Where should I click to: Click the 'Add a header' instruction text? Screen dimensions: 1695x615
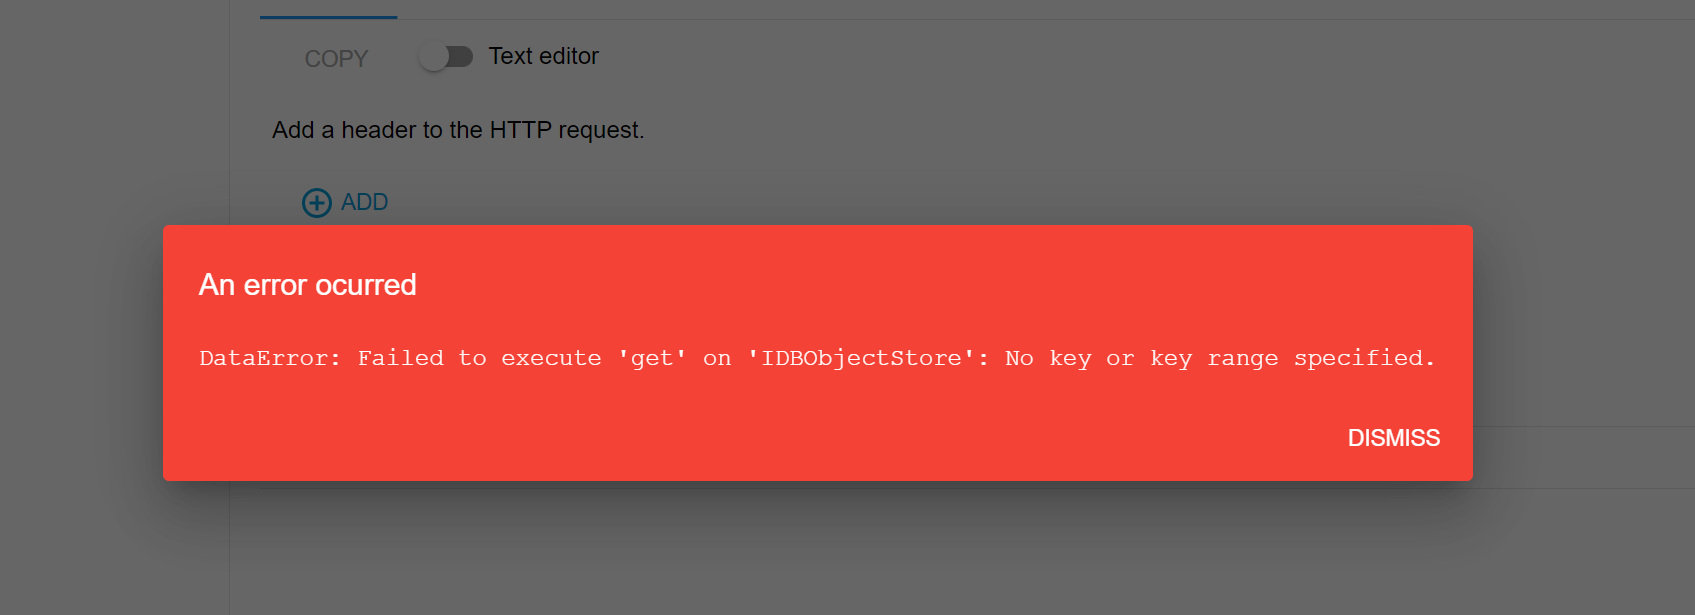(458, 130)
